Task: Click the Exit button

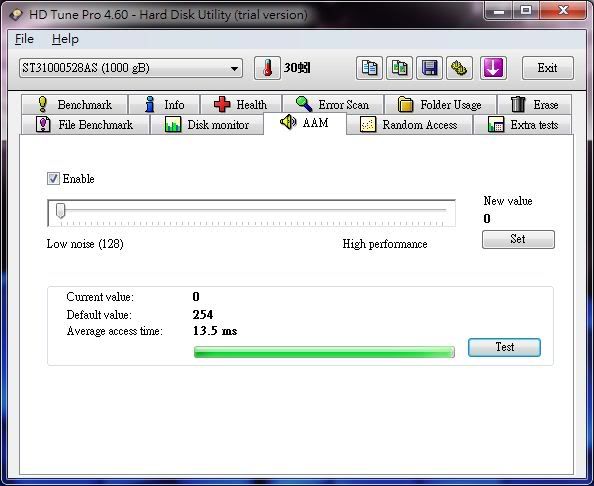Action: click(x=547, y=68)
